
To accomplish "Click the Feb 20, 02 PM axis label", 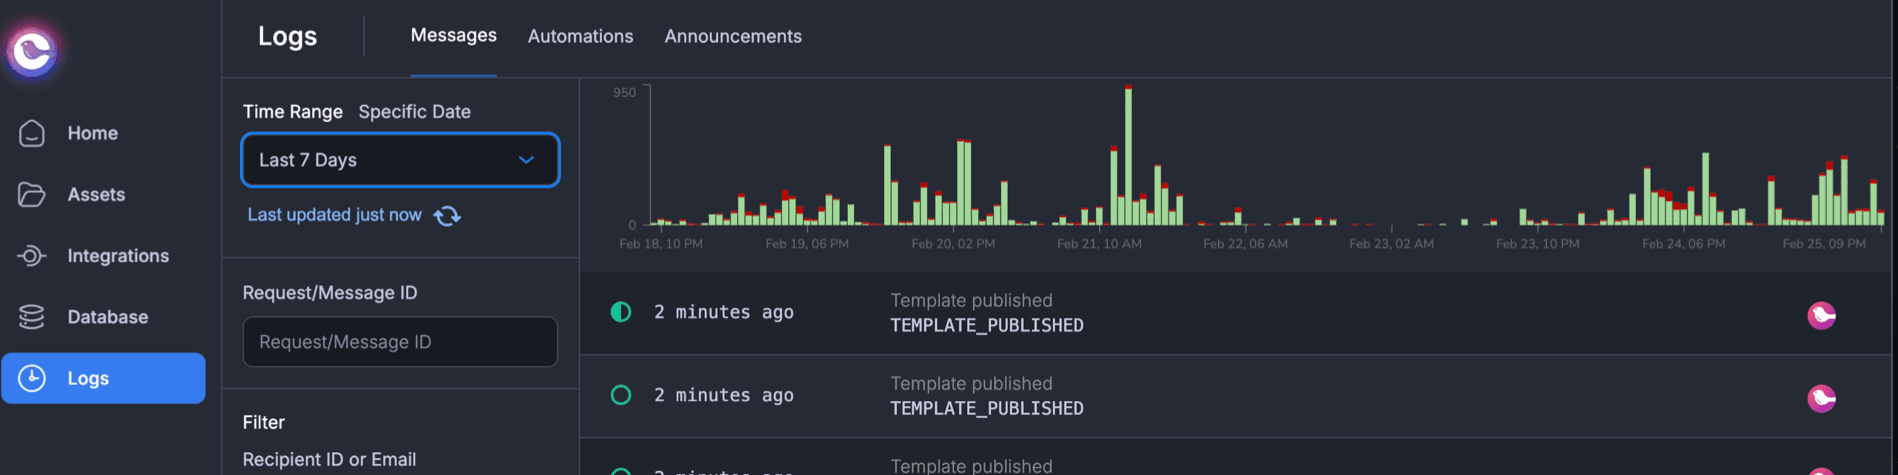I will pyautogui.click(x=953, y=244).
